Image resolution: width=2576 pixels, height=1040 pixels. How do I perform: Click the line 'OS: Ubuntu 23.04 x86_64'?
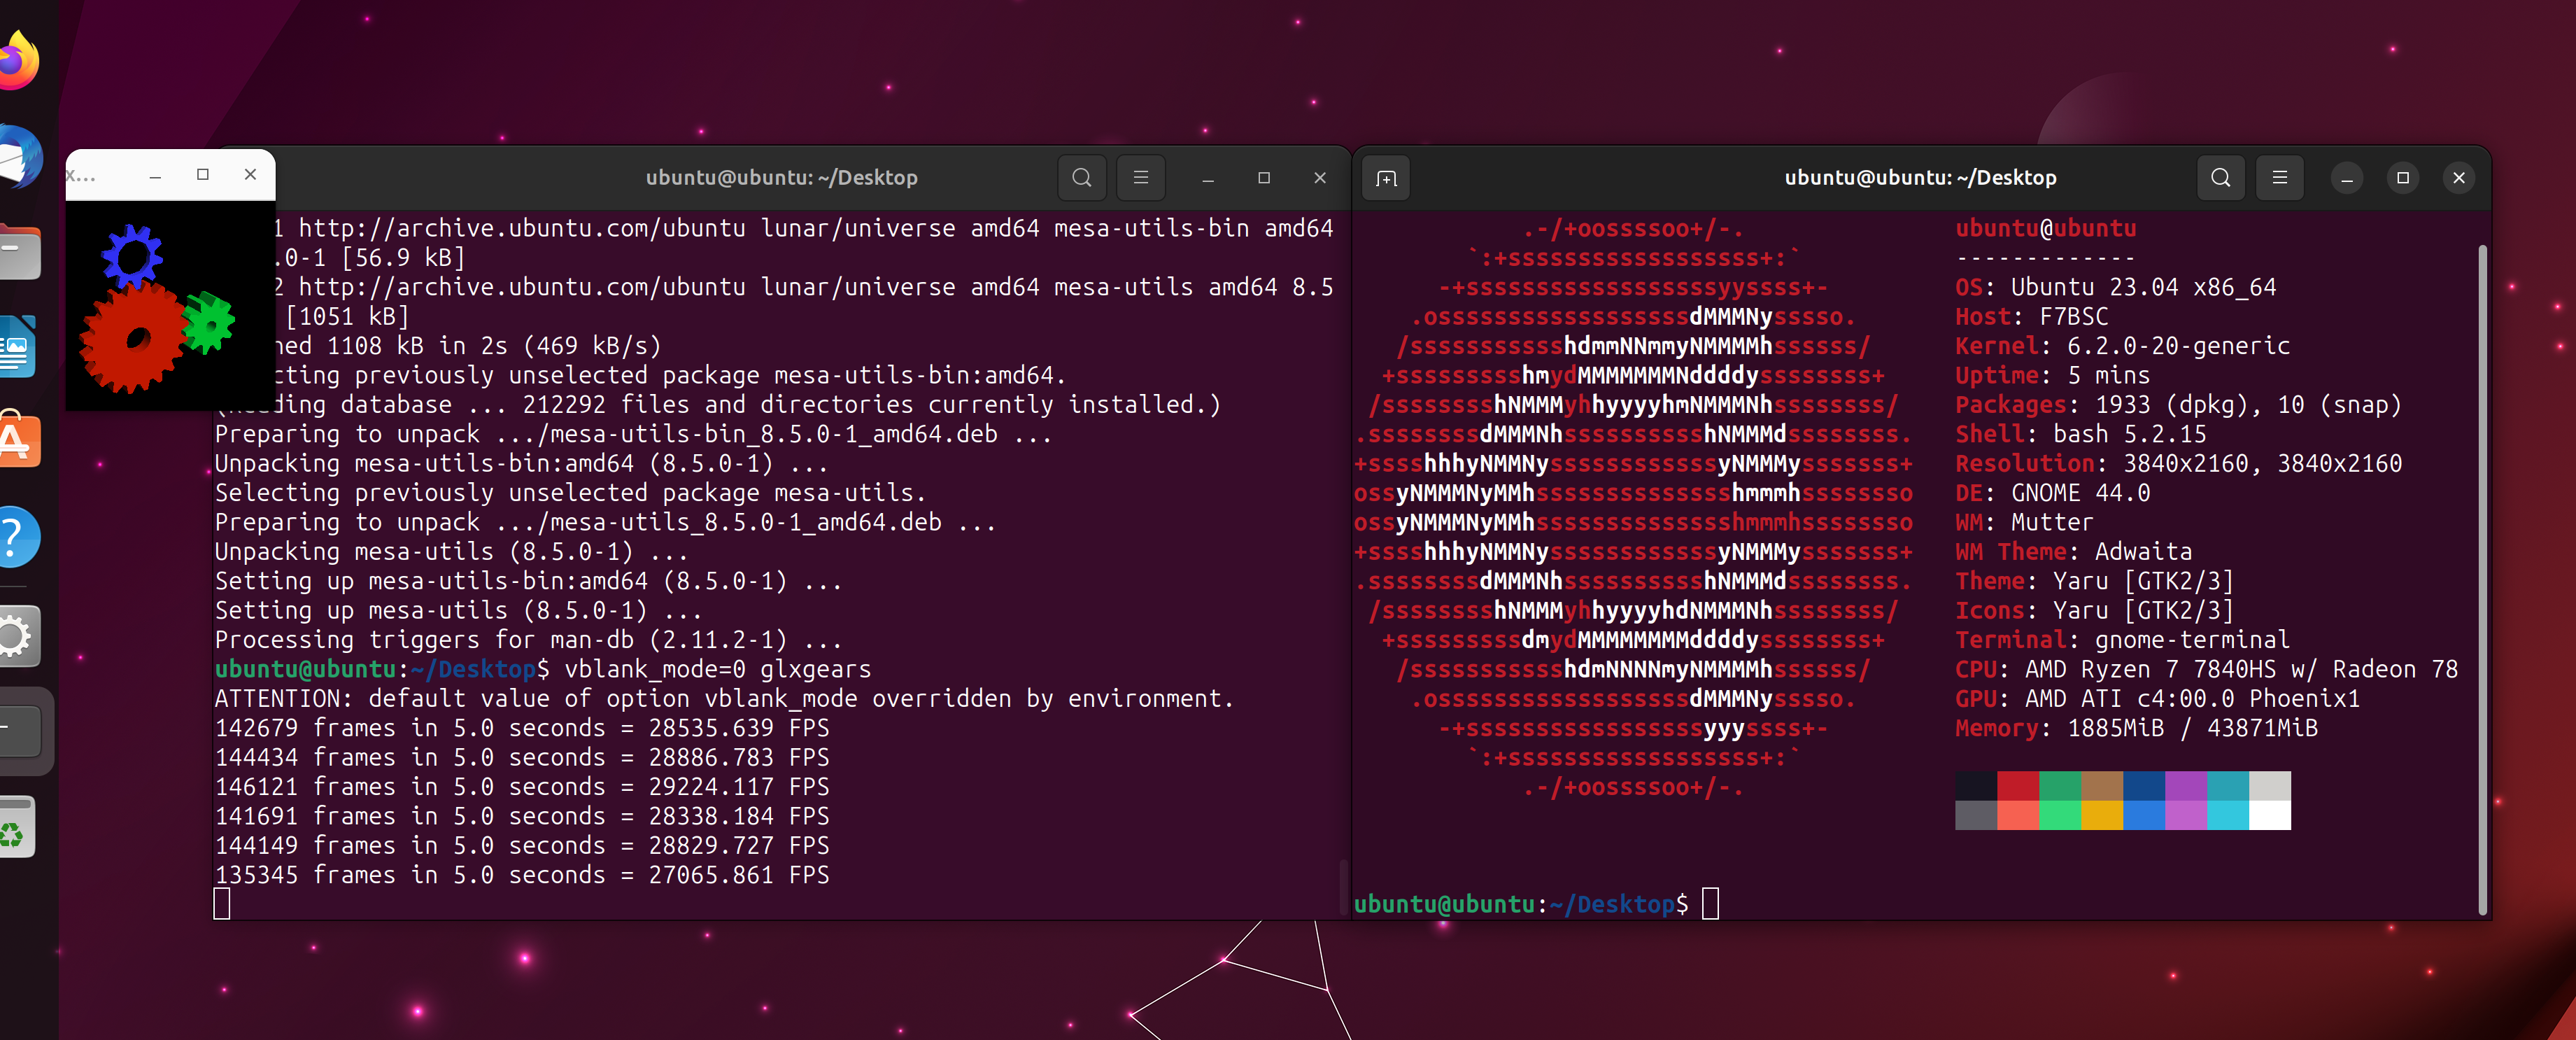2115,287
